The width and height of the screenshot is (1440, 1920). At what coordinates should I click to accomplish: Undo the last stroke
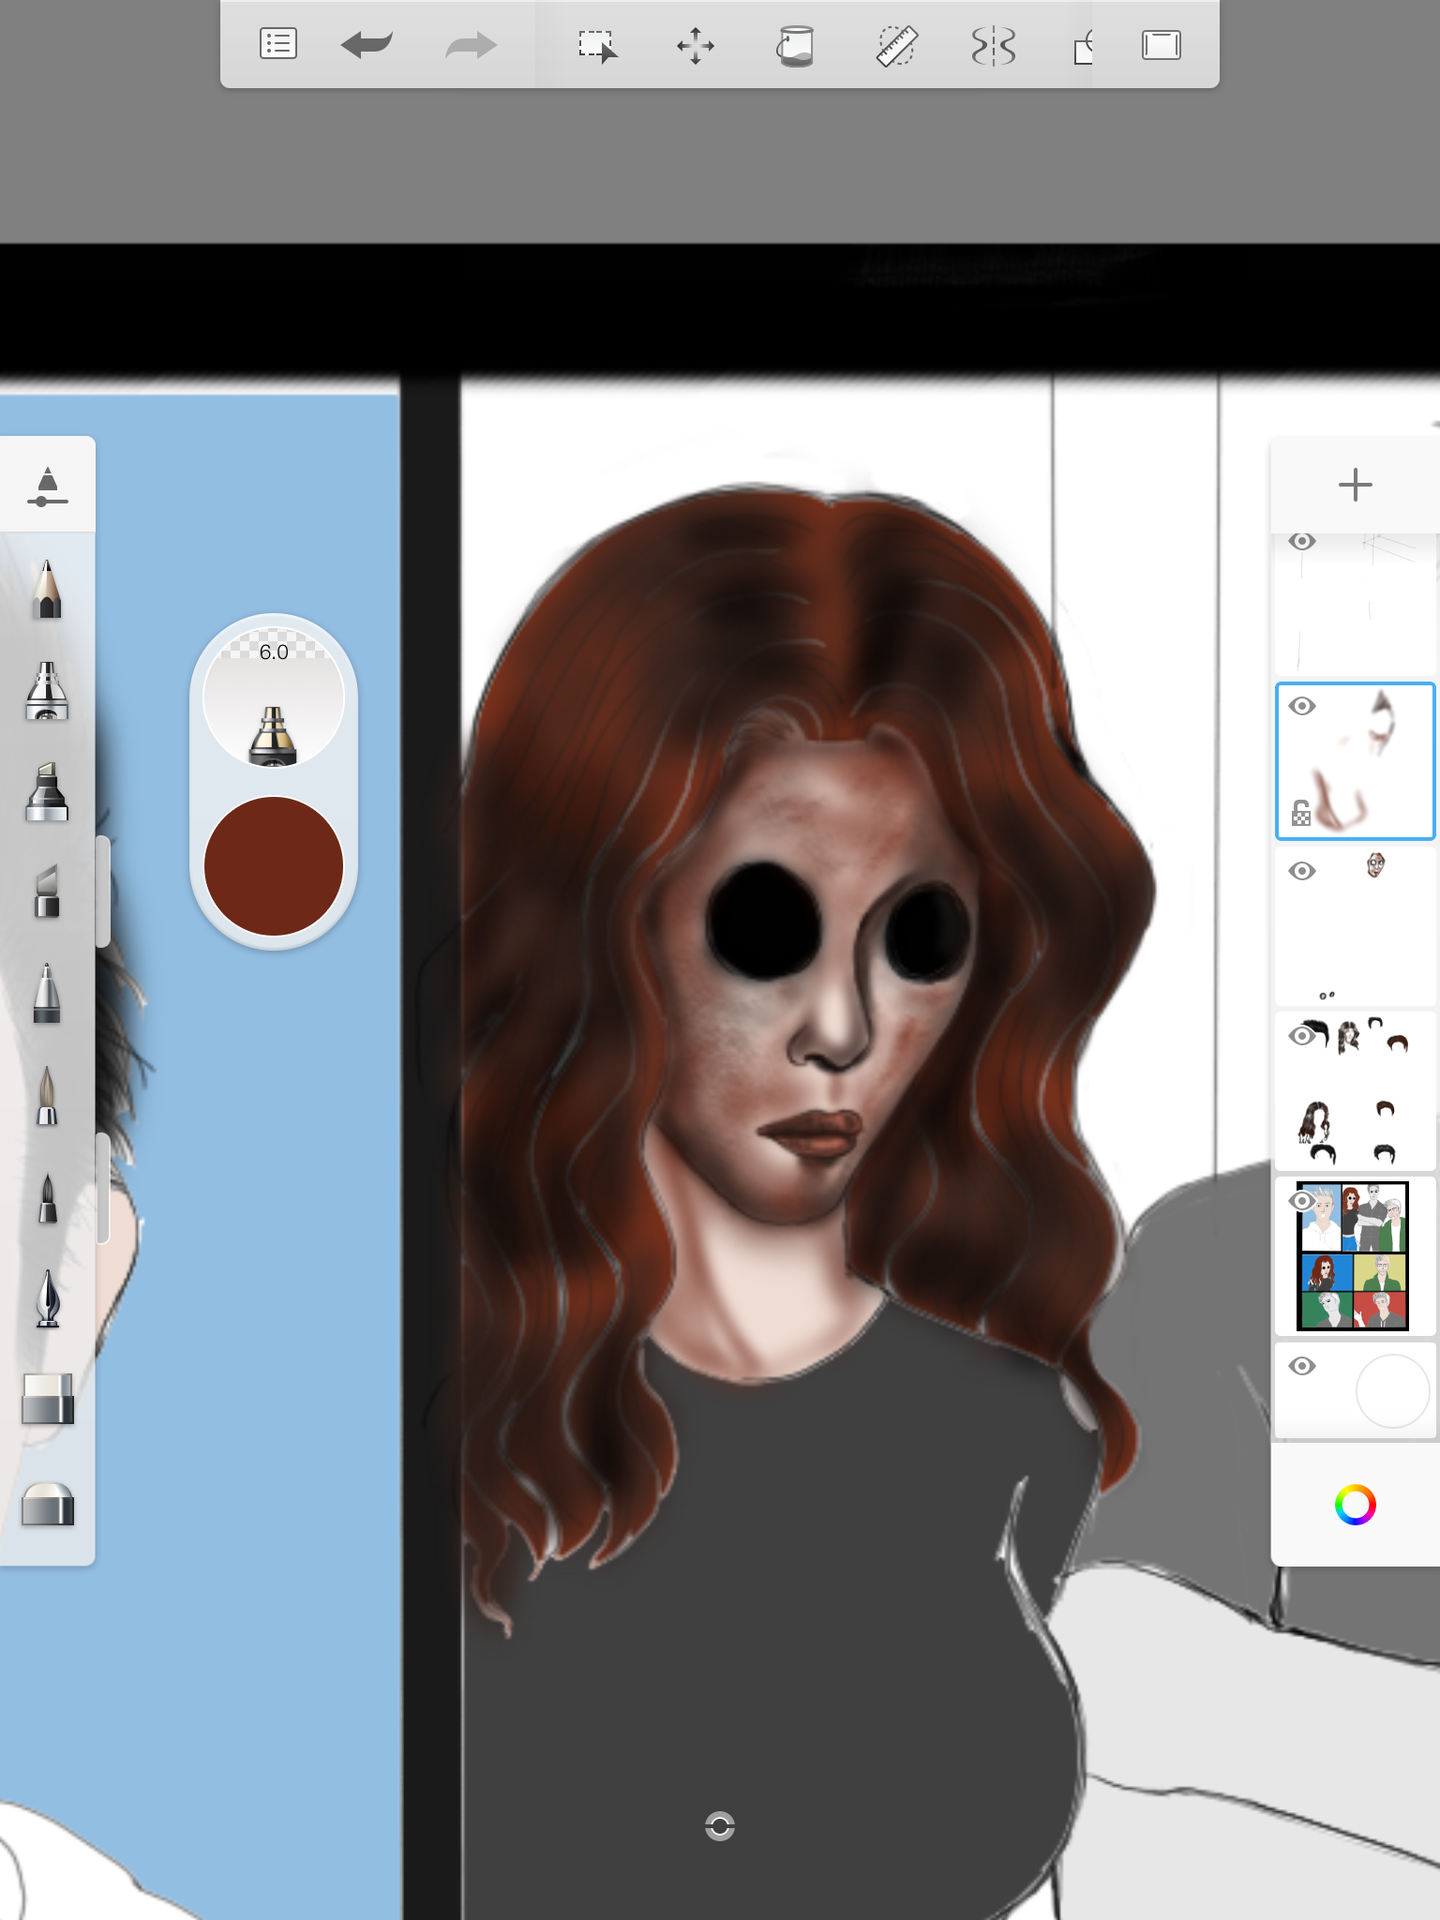(x=367, y=45)
